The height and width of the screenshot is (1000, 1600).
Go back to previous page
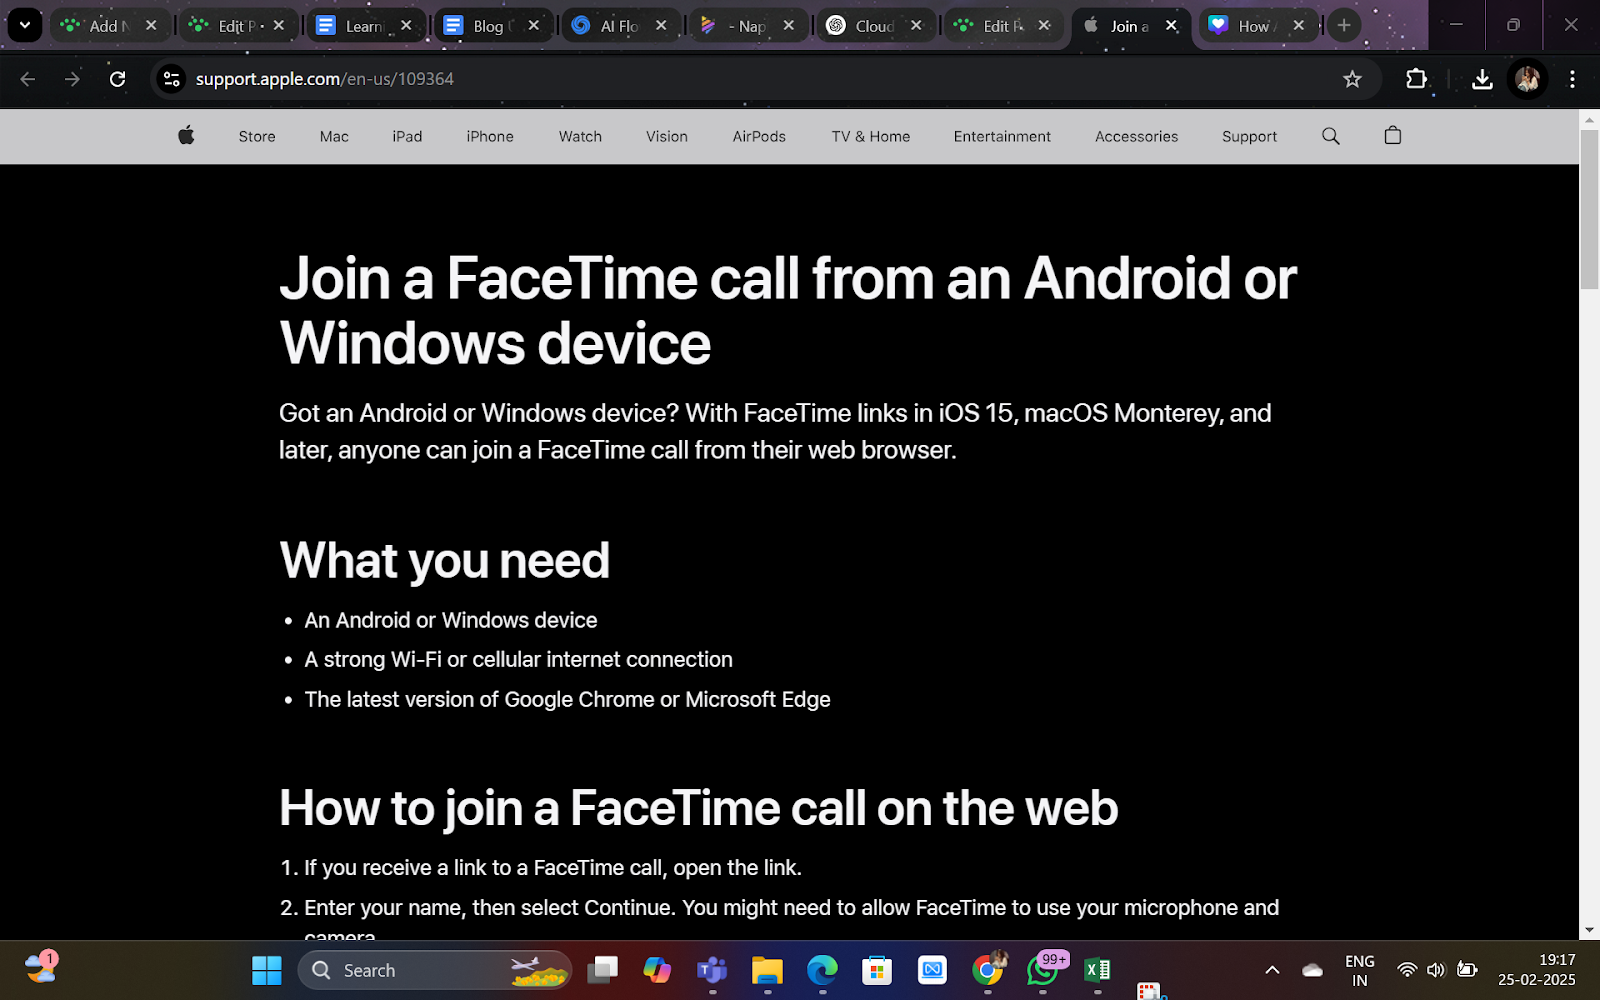[28, 79]
